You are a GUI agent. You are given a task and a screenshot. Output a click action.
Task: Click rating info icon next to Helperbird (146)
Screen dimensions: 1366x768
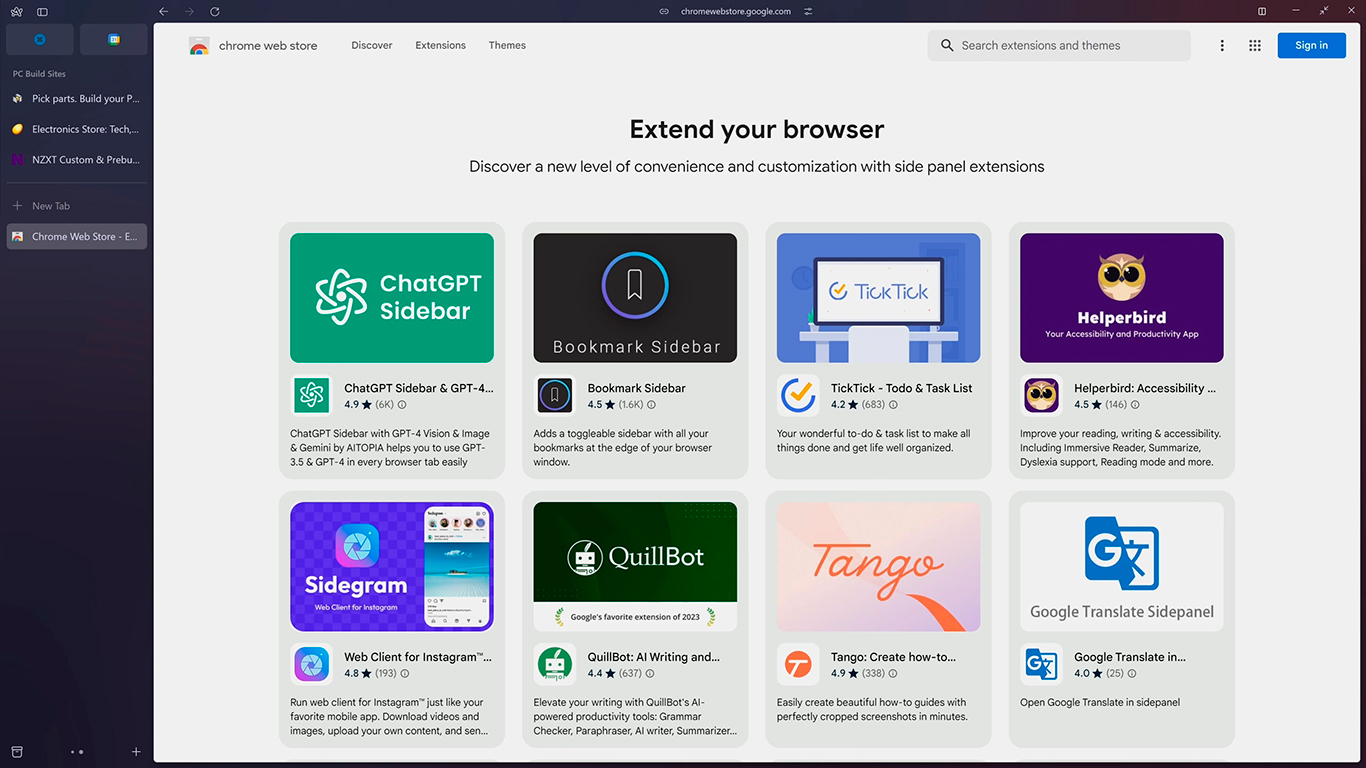[1135, 405]
